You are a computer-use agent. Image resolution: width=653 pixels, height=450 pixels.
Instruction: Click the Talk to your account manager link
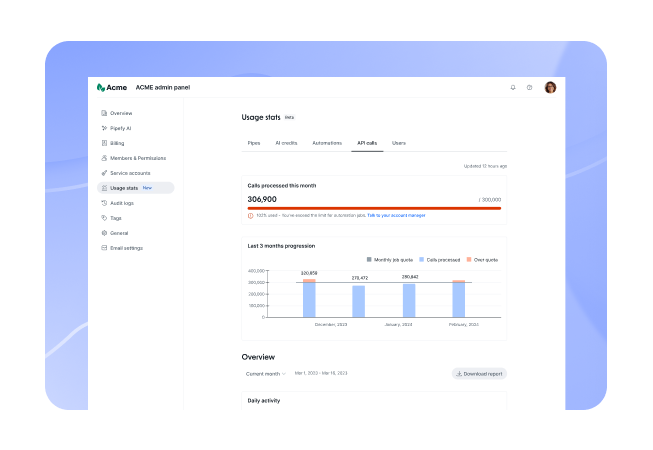pos(396,215)
